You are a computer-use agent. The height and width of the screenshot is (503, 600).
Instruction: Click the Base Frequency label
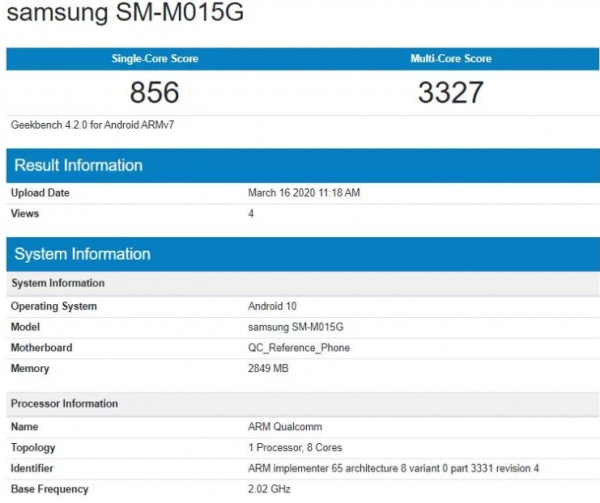pos(49,489)
